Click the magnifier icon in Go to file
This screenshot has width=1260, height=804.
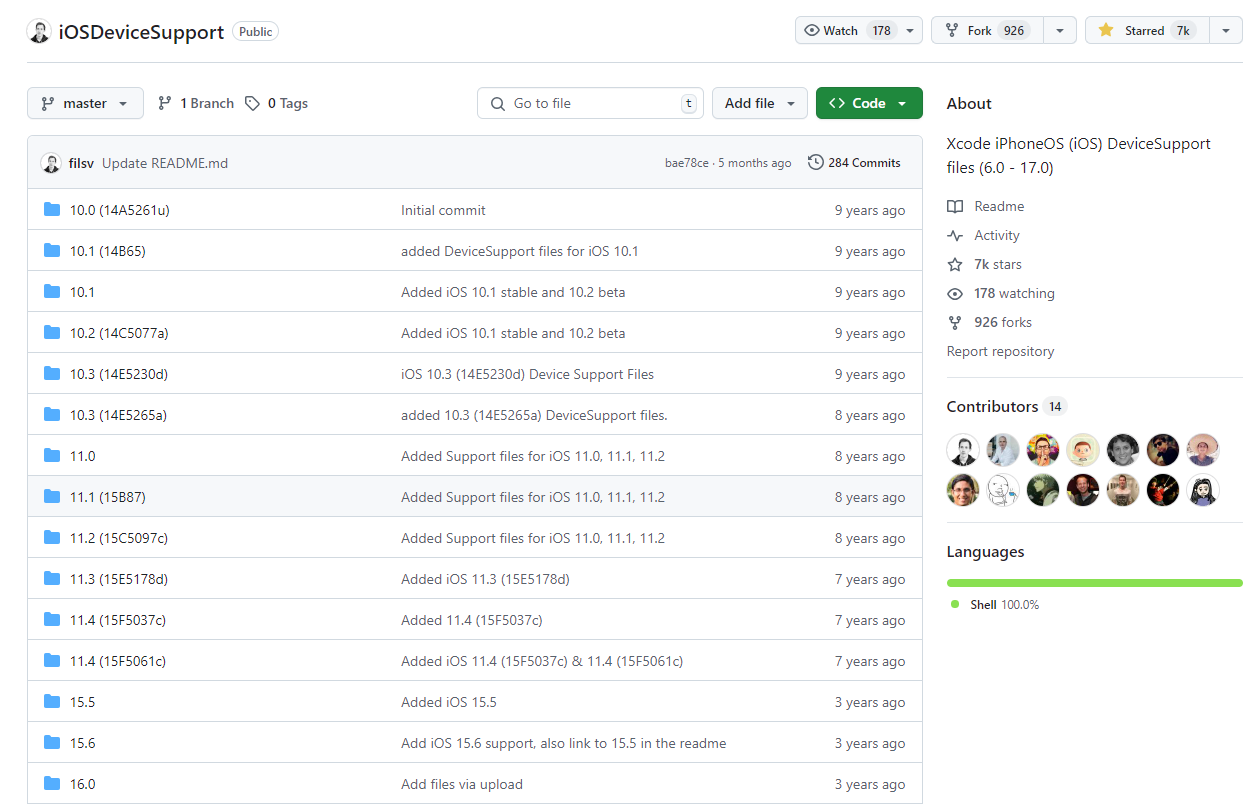pos(498,103)
